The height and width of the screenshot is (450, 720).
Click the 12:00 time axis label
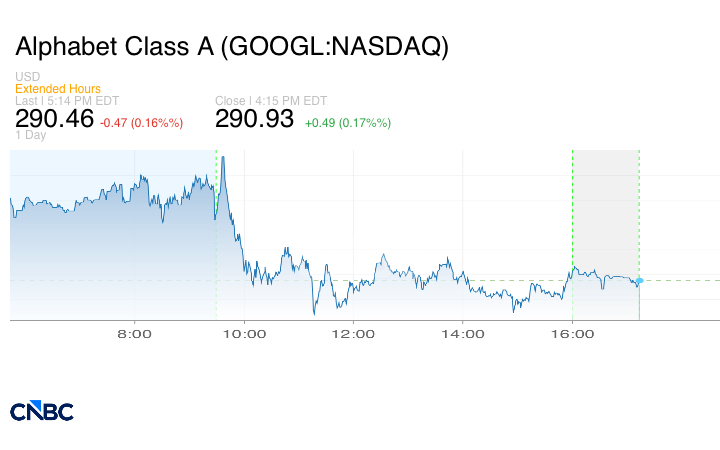(353, 334)
